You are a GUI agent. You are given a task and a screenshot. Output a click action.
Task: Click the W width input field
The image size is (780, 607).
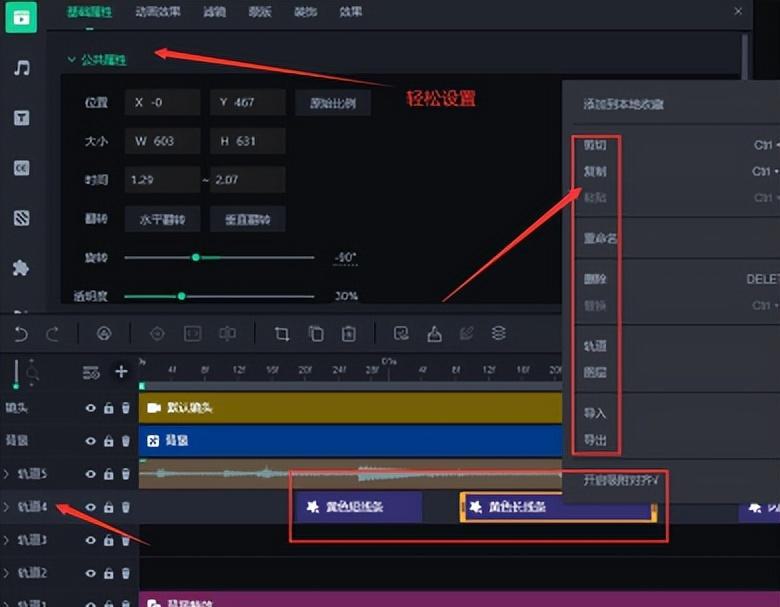[163, 141]
